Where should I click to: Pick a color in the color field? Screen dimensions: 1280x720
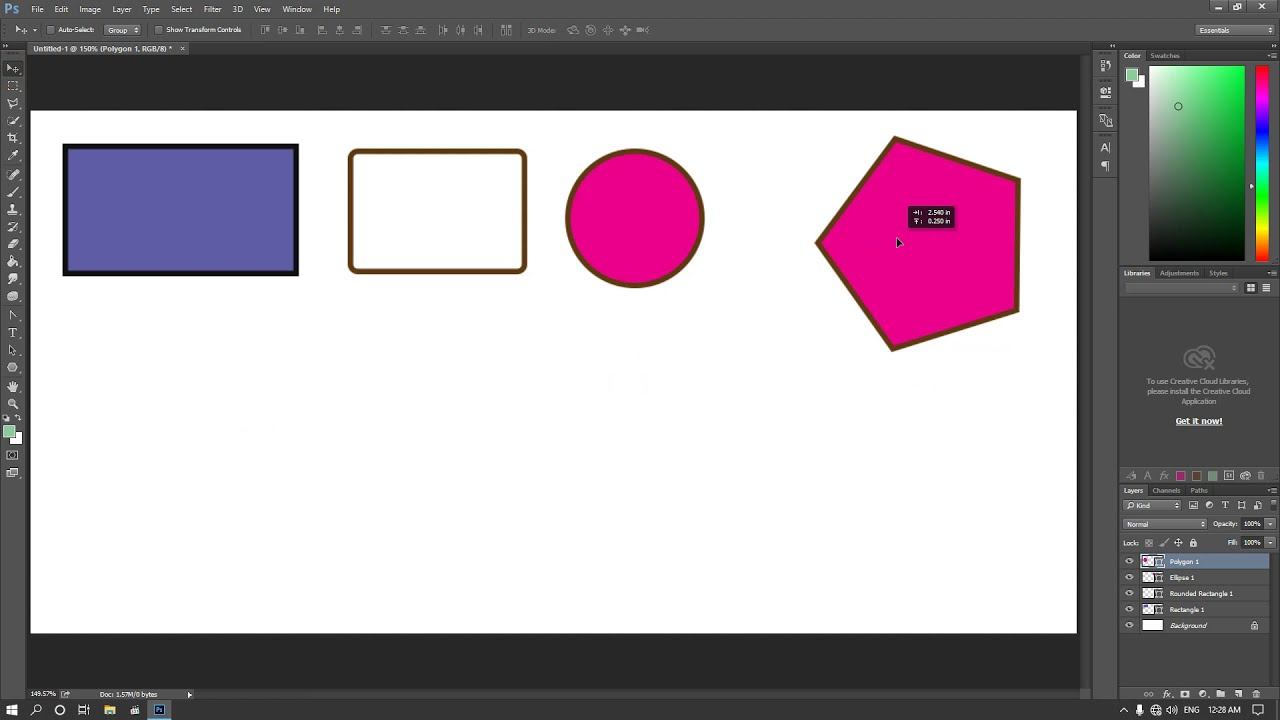click(x=1197, y=163)
